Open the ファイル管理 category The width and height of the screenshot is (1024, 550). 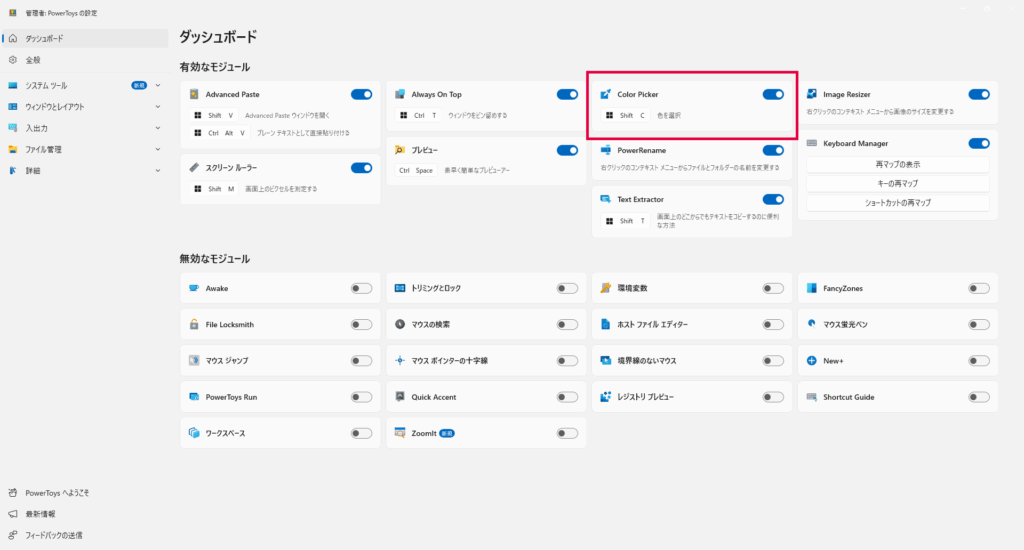click(85, 149)
